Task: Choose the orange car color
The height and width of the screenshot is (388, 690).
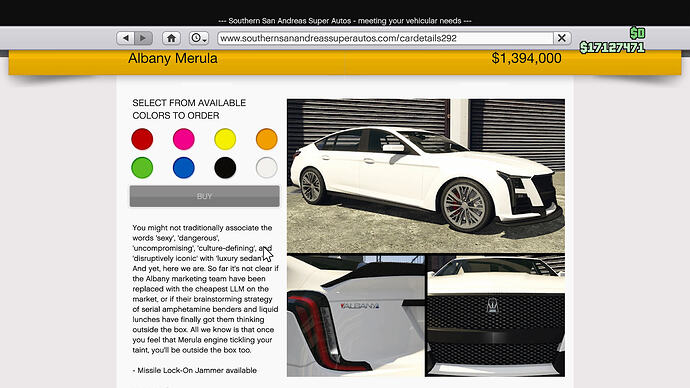Action: 267,139
